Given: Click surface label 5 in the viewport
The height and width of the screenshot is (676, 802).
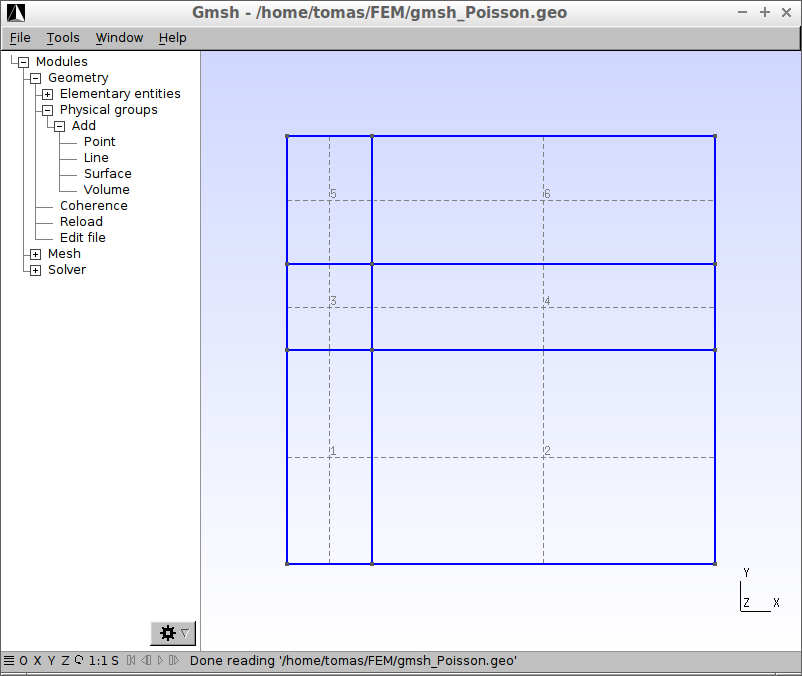Looking at the screenshot, I should [x=333, y=194].
